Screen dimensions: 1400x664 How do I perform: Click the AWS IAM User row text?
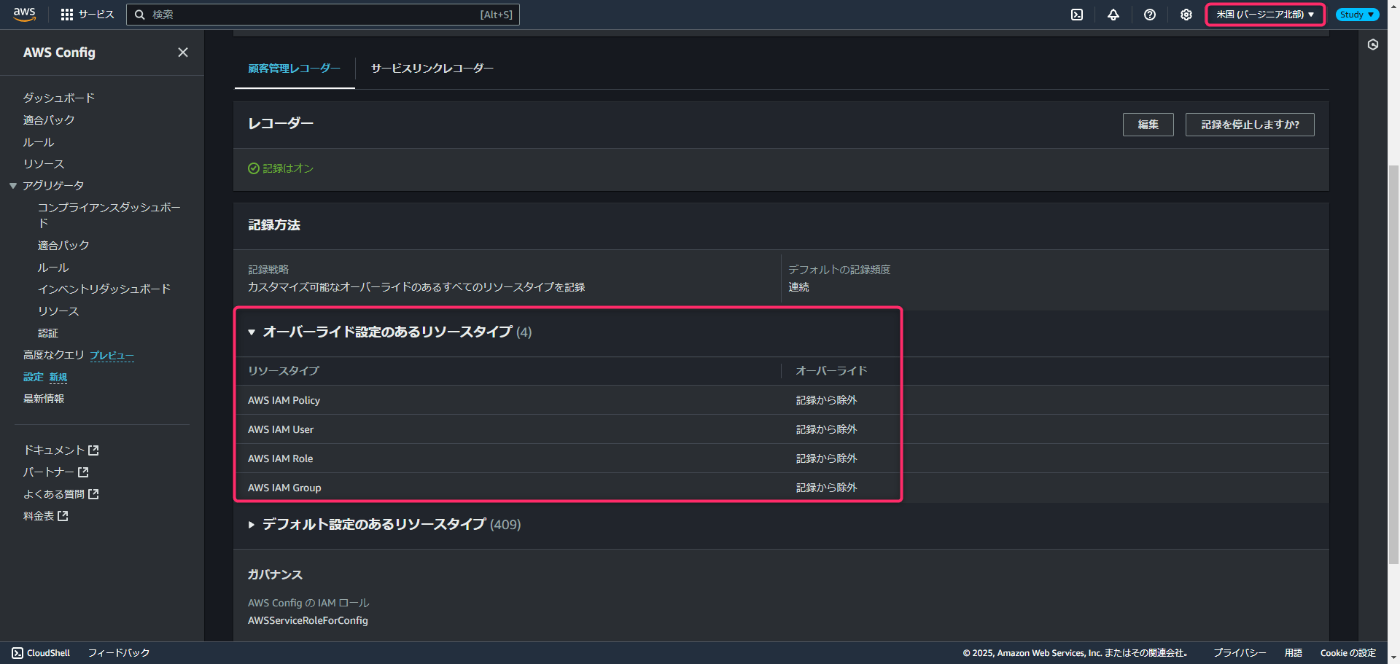point(281,429)
